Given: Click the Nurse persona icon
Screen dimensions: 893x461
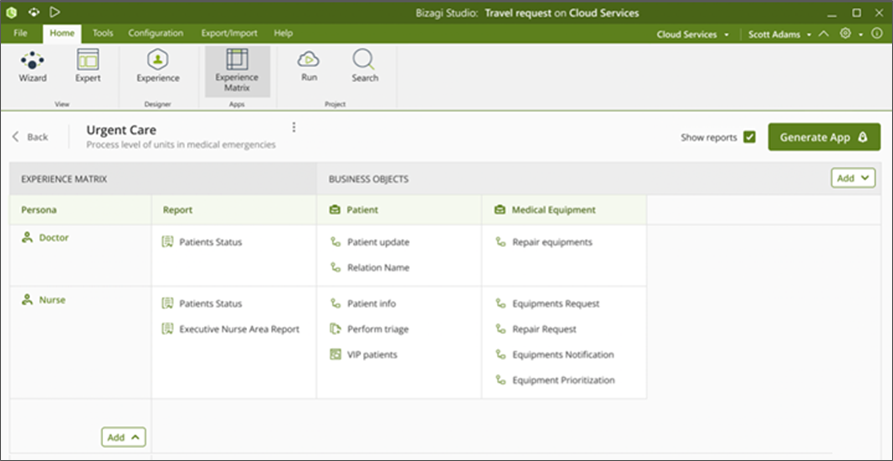Looking at the screenshot, I should pos(27,300).
